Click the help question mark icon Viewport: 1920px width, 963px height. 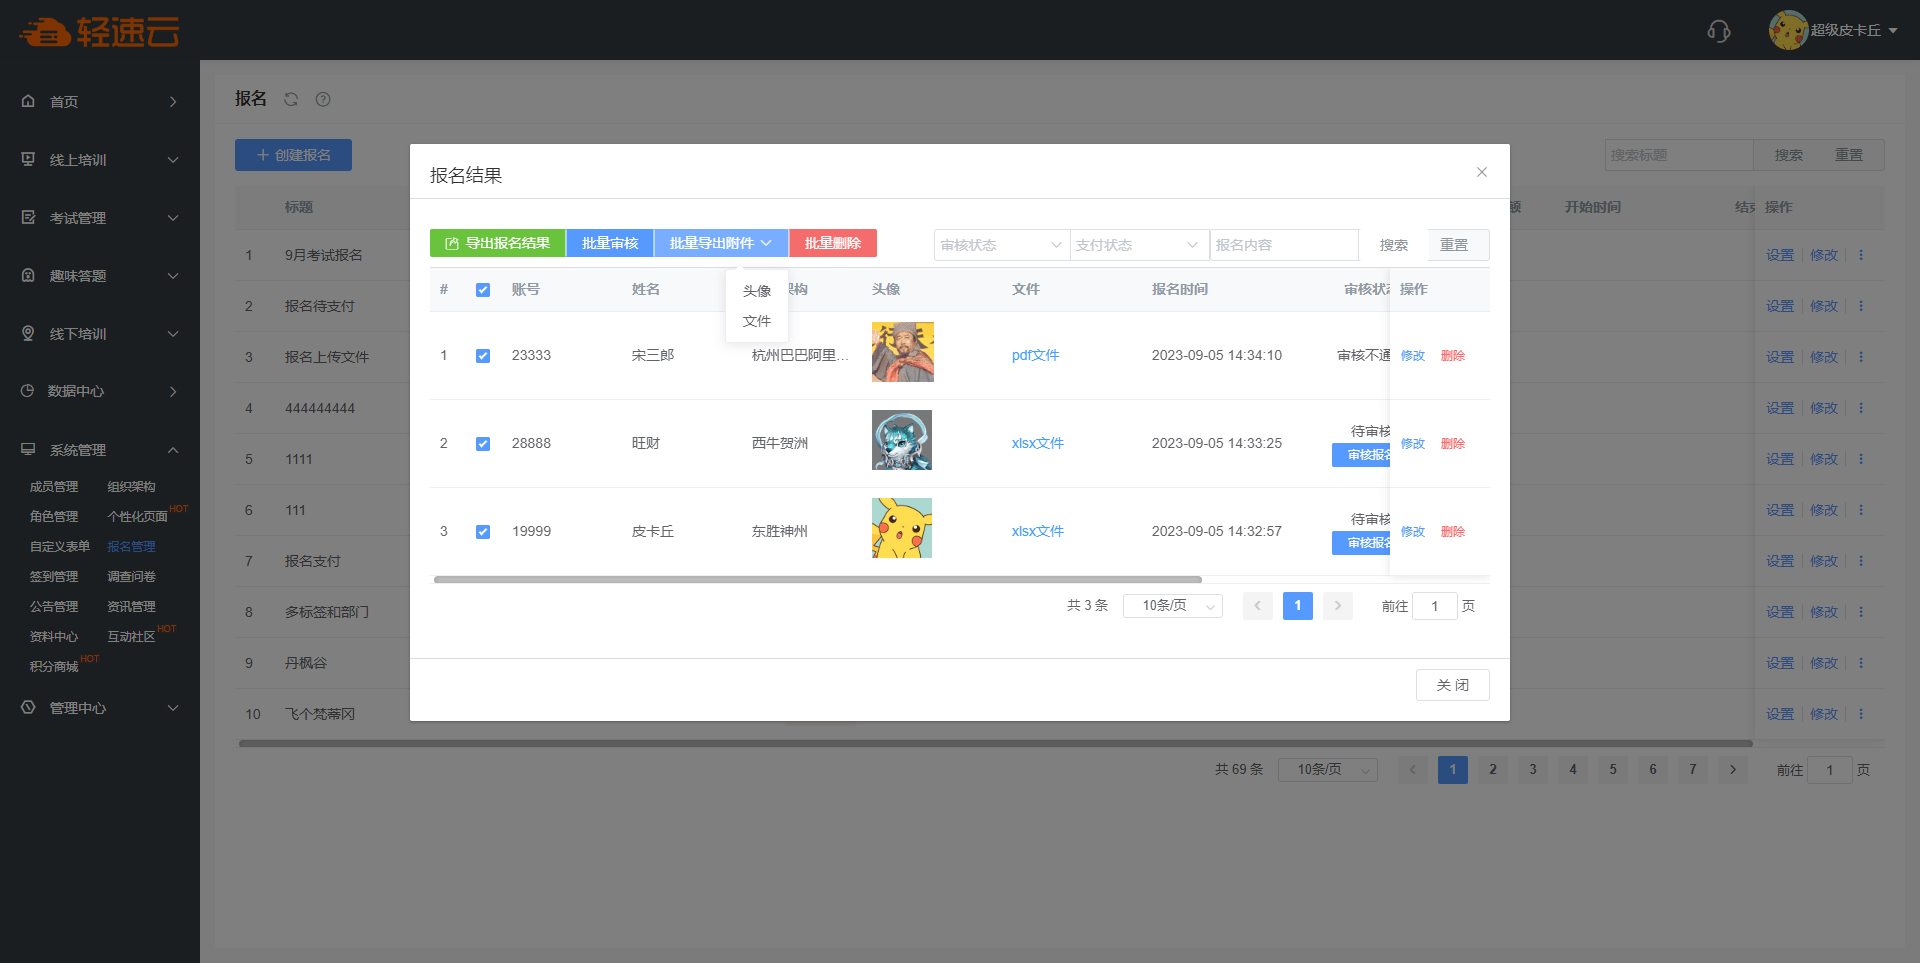[323, 99]
